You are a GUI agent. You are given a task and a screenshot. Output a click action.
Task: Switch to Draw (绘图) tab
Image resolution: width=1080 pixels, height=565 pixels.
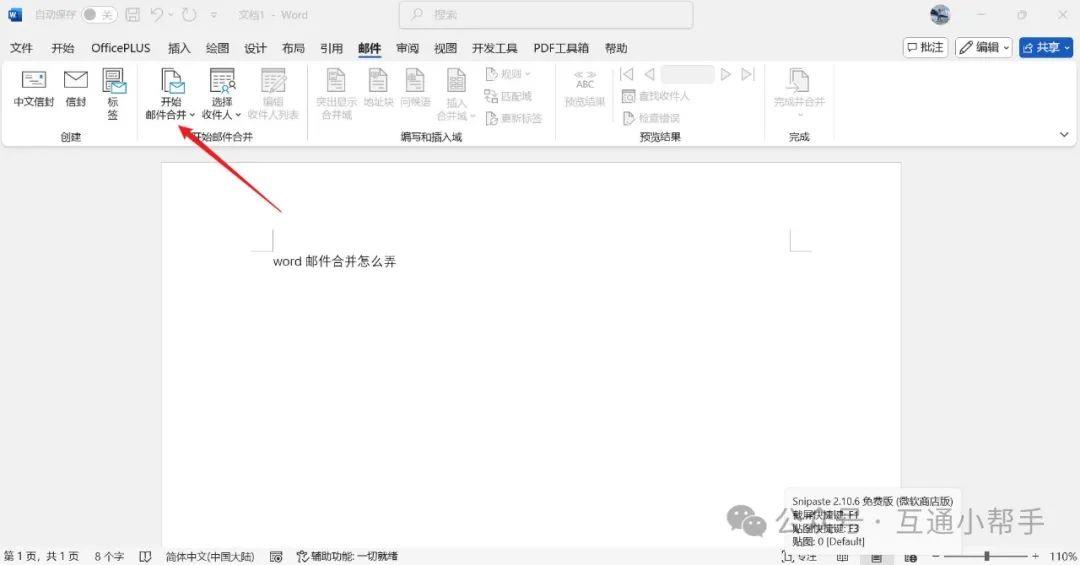[x=217, y=48]
